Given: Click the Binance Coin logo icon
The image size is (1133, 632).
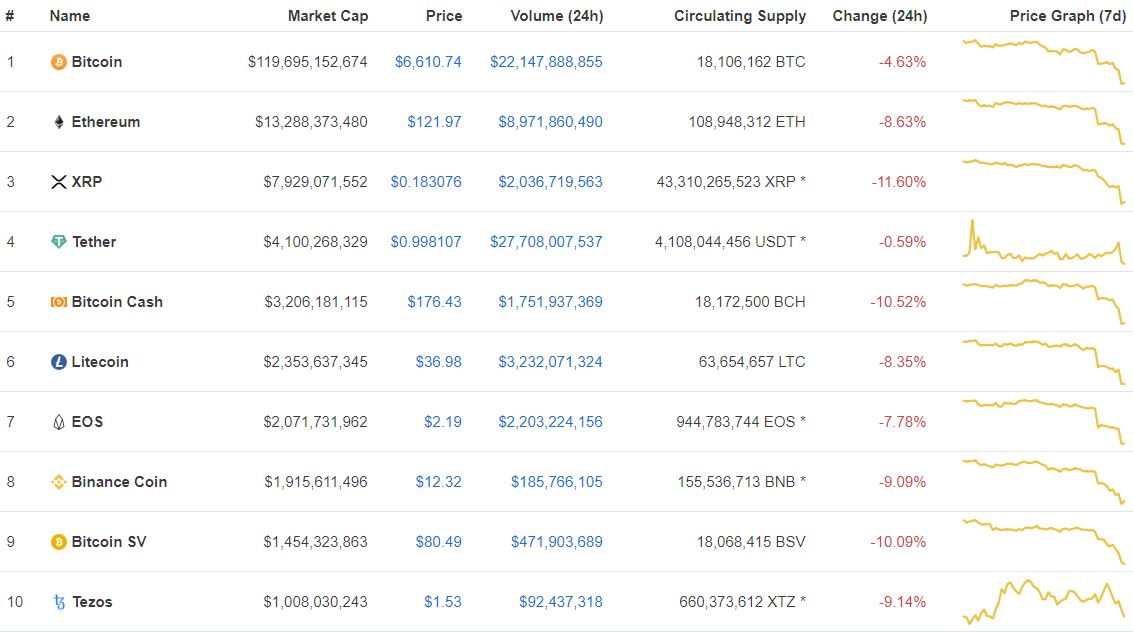Looking at the screenshot, I should (x=59, y=482).
